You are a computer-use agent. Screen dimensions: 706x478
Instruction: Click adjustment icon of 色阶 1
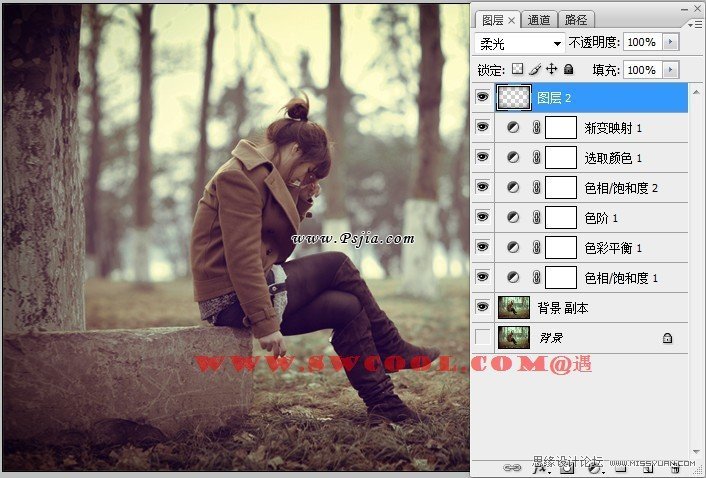click(x=513, y=218)
